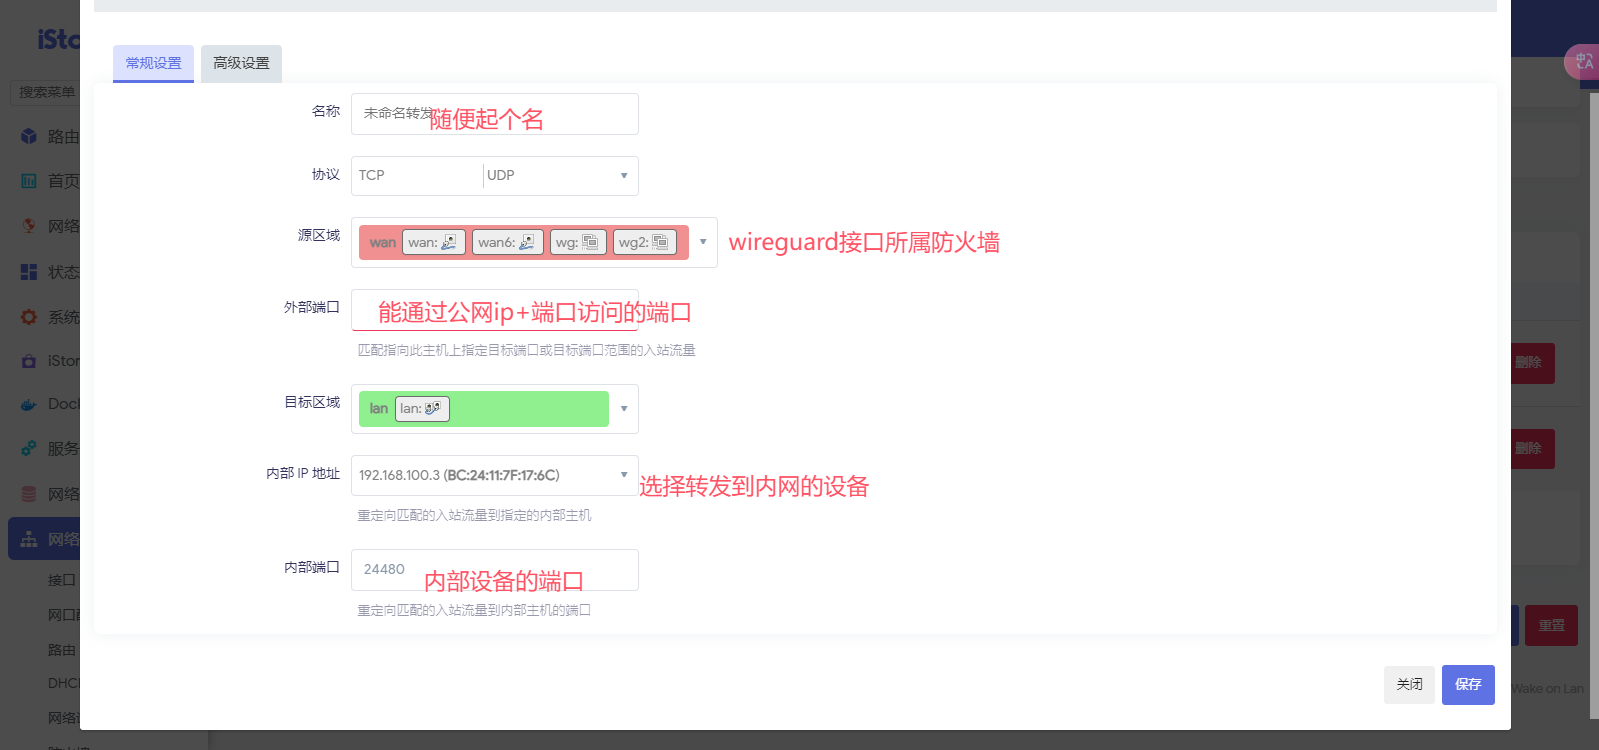Click the system gear icon in sidebar
Viewport: 1599px width, 750px height.
point(29,317)
